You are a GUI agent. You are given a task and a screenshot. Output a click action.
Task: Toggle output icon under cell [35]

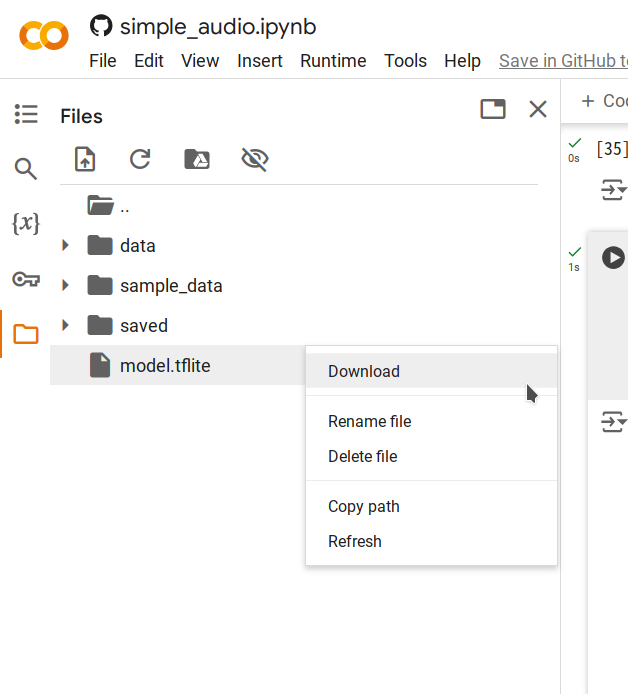point(613,189)
